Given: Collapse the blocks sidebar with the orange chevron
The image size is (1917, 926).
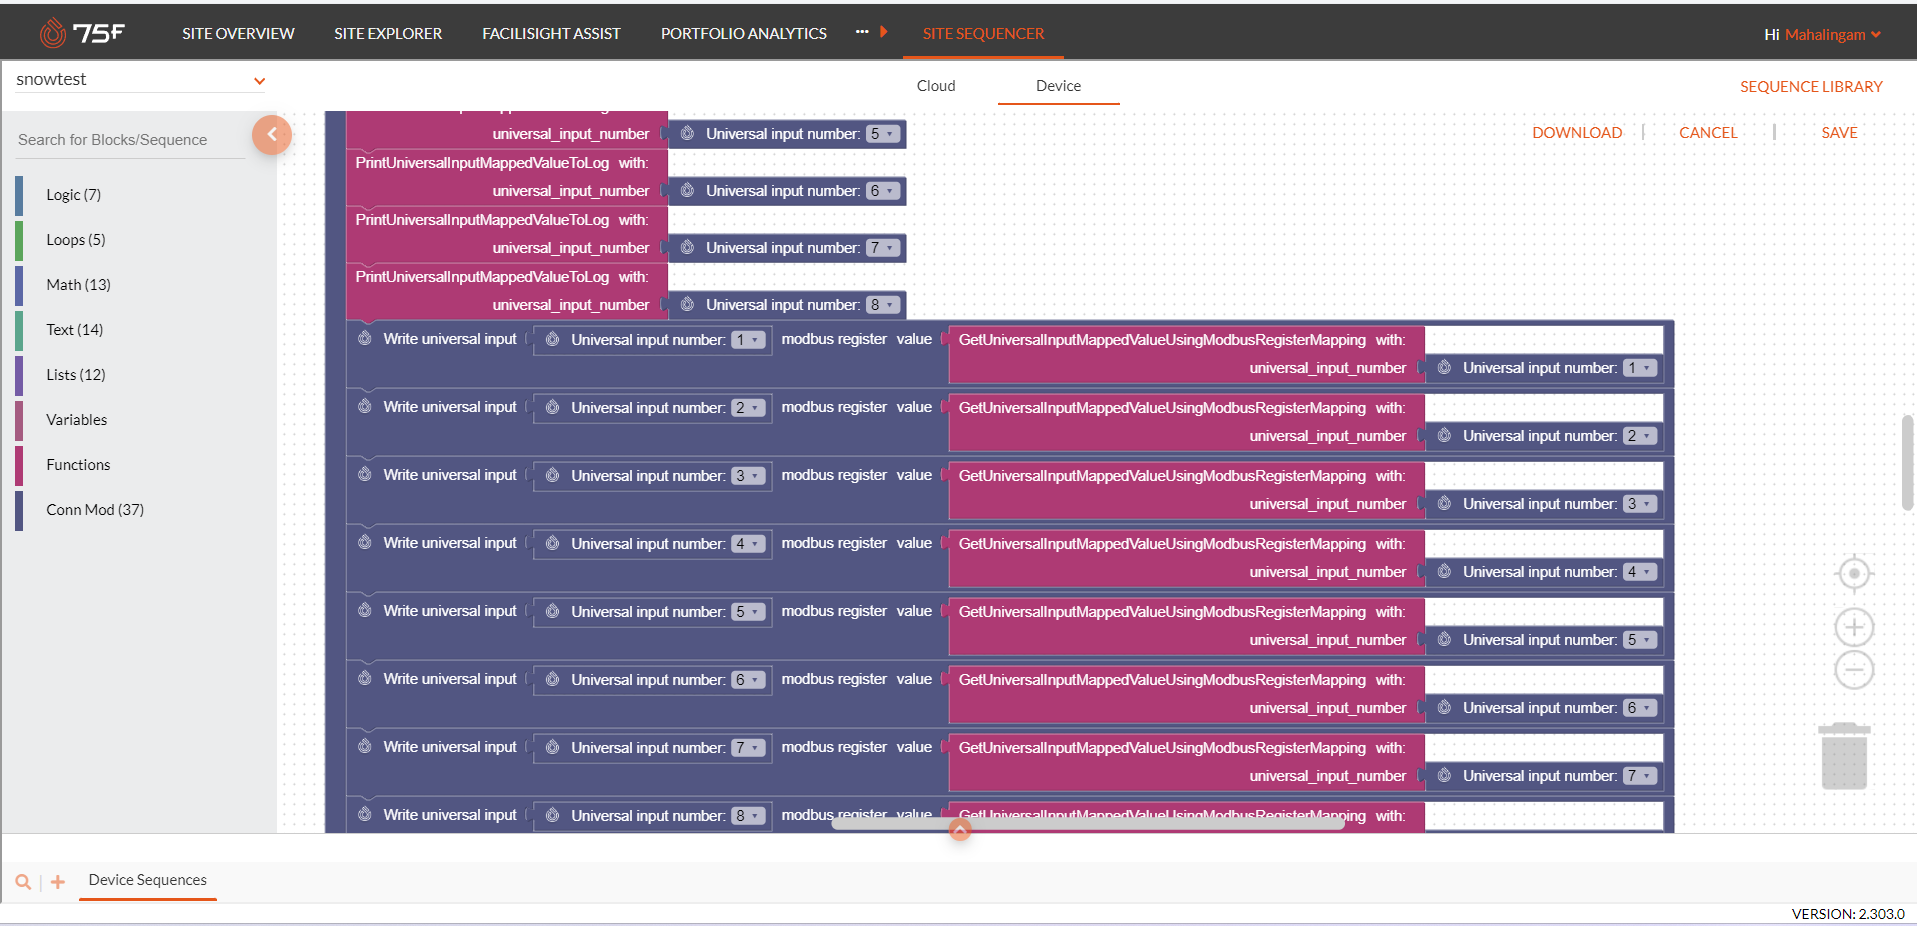Looking at the screenshot, I should (271, 134).
